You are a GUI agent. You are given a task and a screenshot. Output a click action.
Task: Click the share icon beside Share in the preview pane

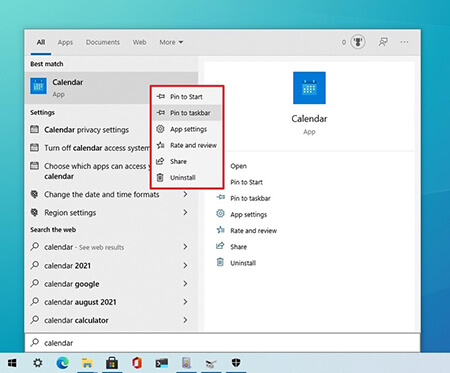coord(220,246)
